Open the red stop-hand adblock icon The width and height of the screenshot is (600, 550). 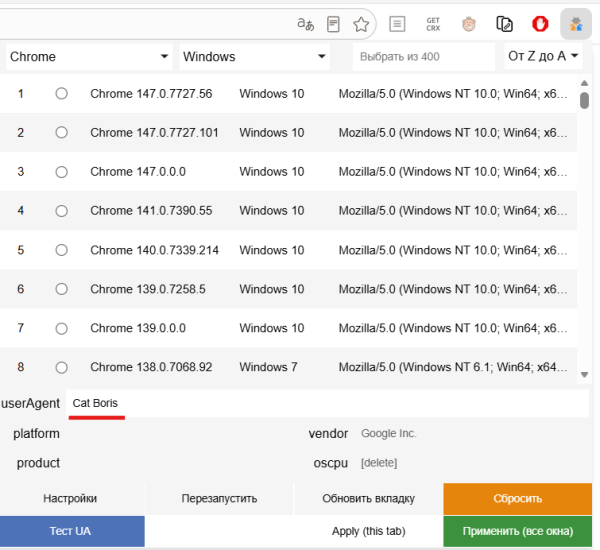(540, 24)
